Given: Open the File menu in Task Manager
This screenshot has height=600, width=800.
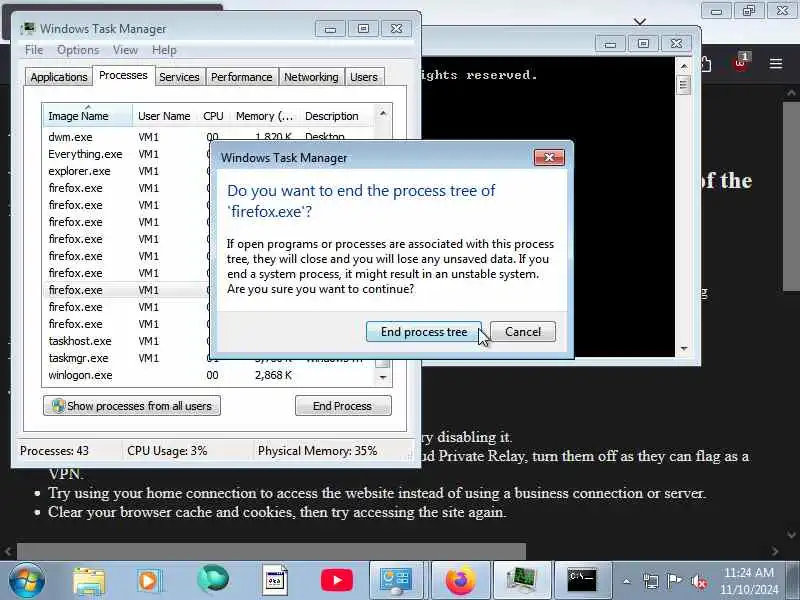Looking at the screenshot, I should coord(34,50).
